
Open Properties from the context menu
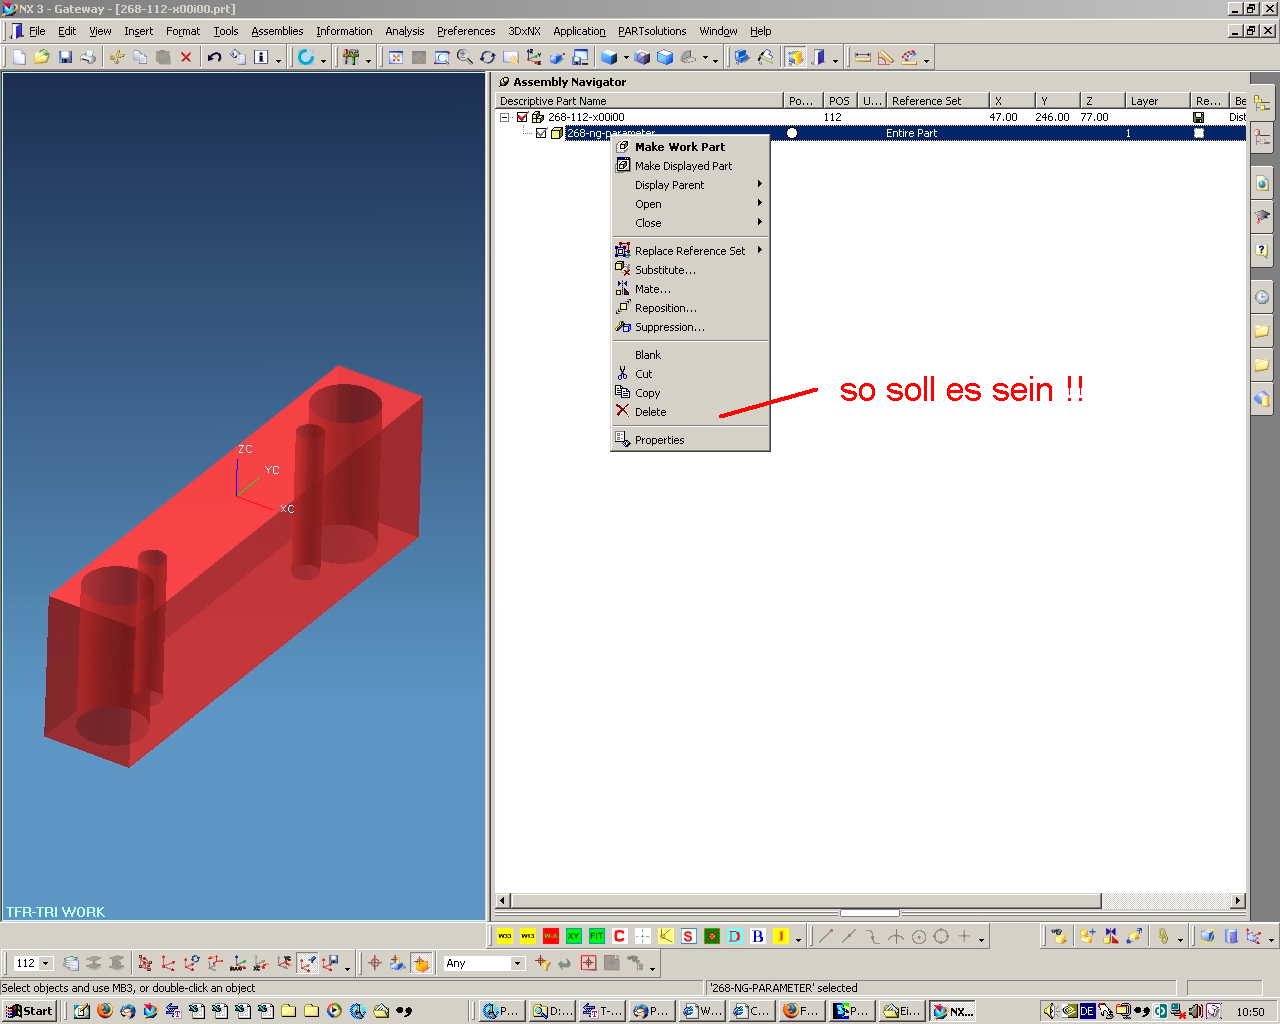pyautogui.click(x=690, y=440)
